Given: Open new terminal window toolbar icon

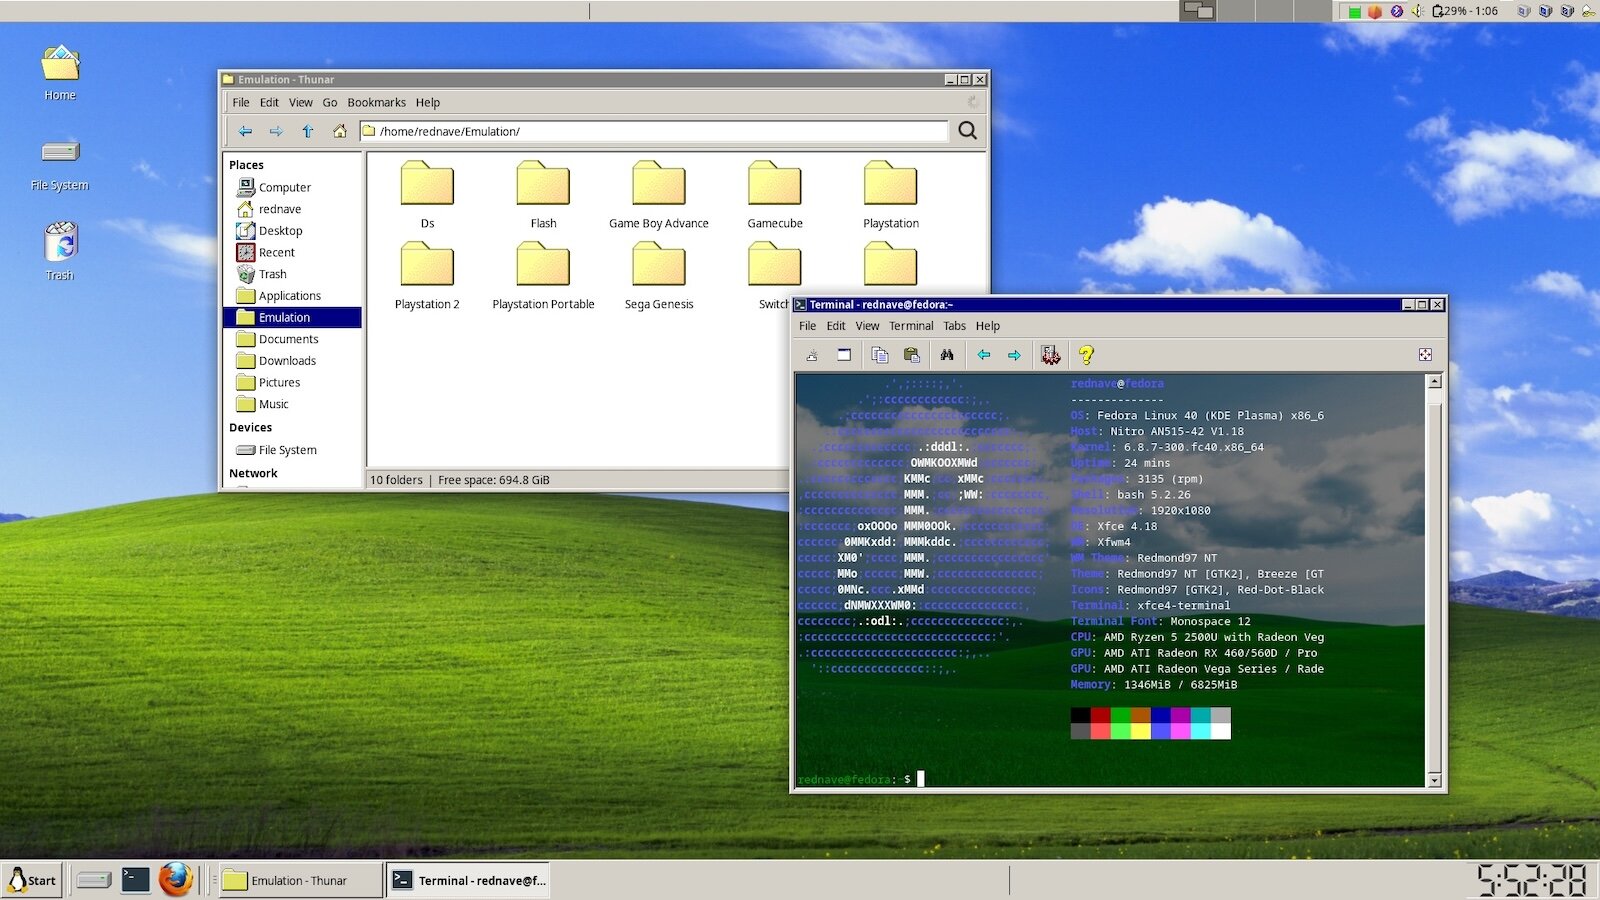Looking at the screenshot, I should [x=844, y=355].
